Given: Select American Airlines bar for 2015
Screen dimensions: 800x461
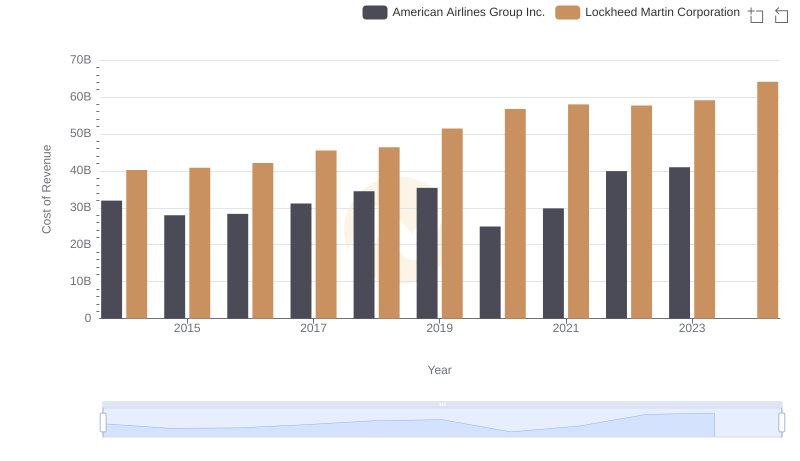Looking at the screenshot, I should [x=174, y=267].
